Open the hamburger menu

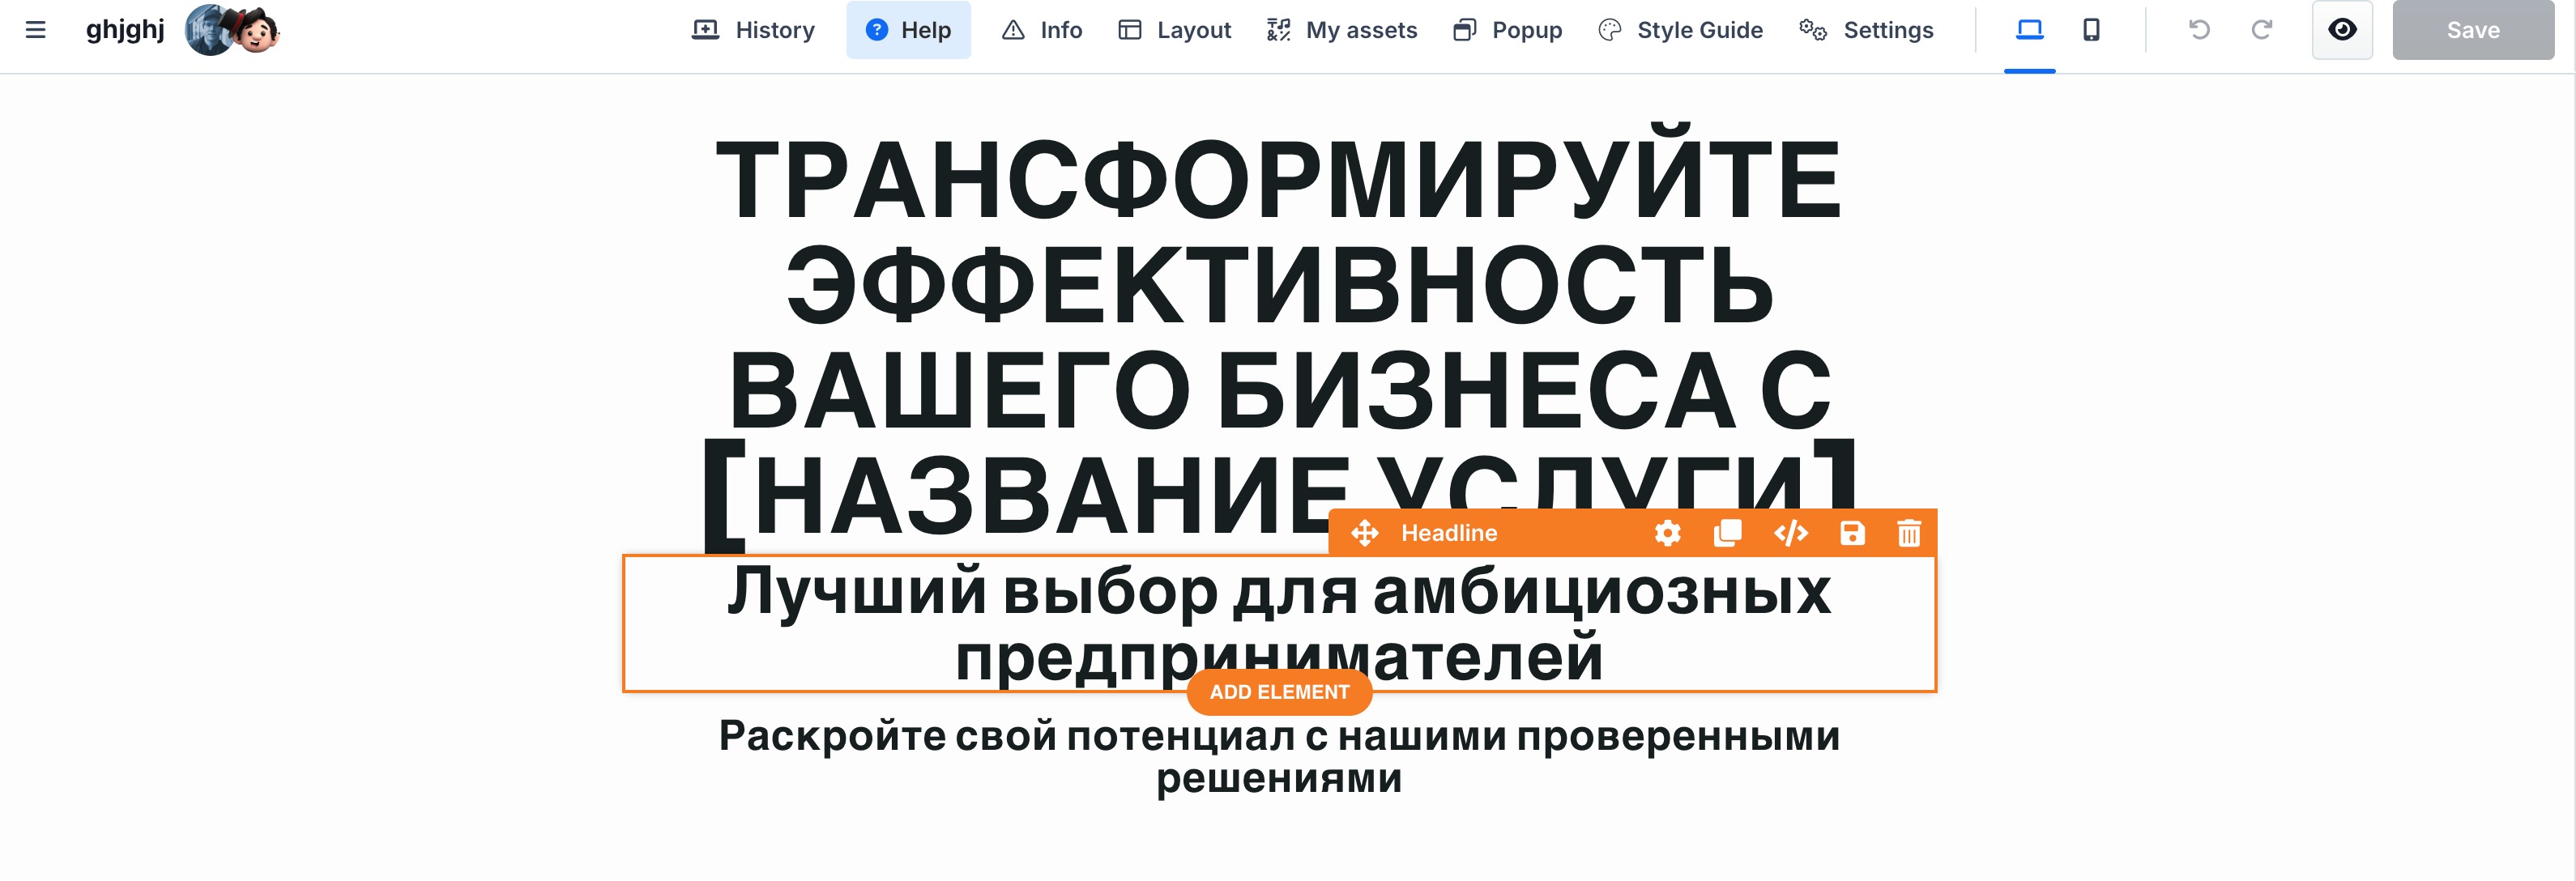point(36,30)
